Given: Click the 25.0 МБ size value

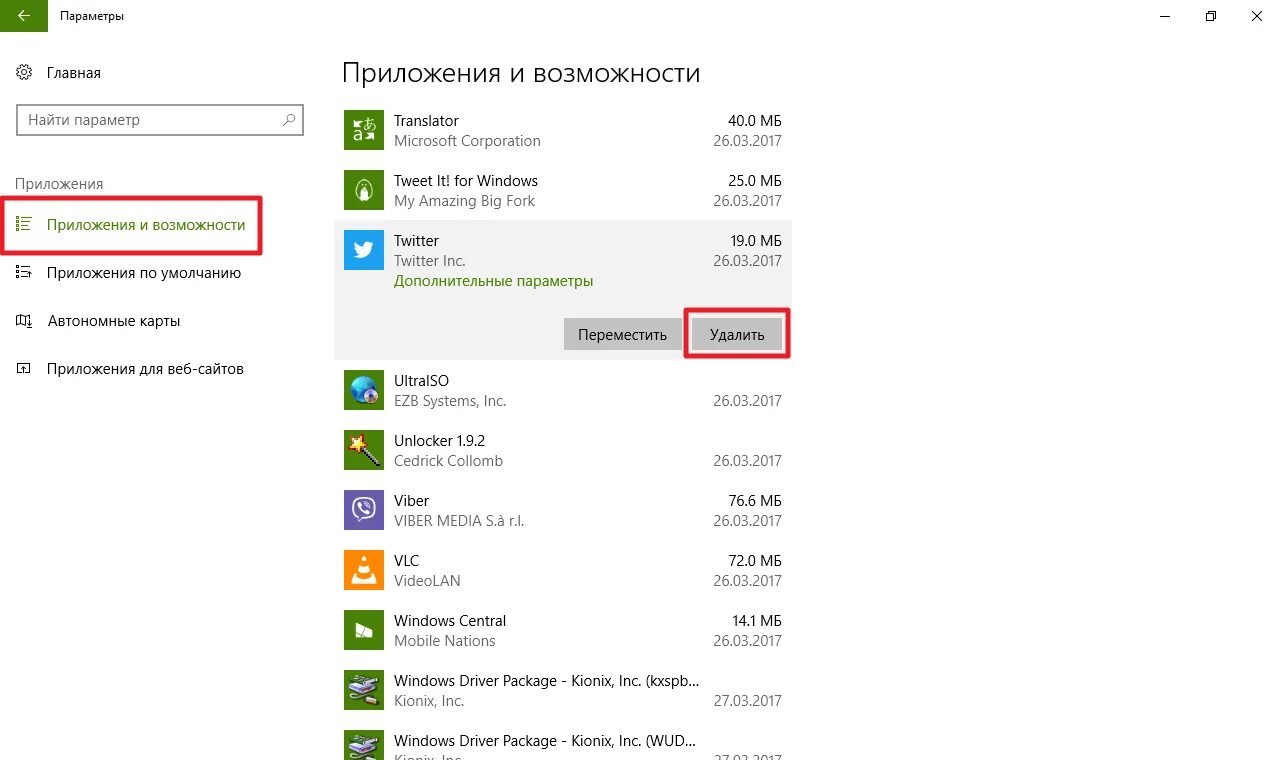Looking at the screenshot, I should 755,181.
